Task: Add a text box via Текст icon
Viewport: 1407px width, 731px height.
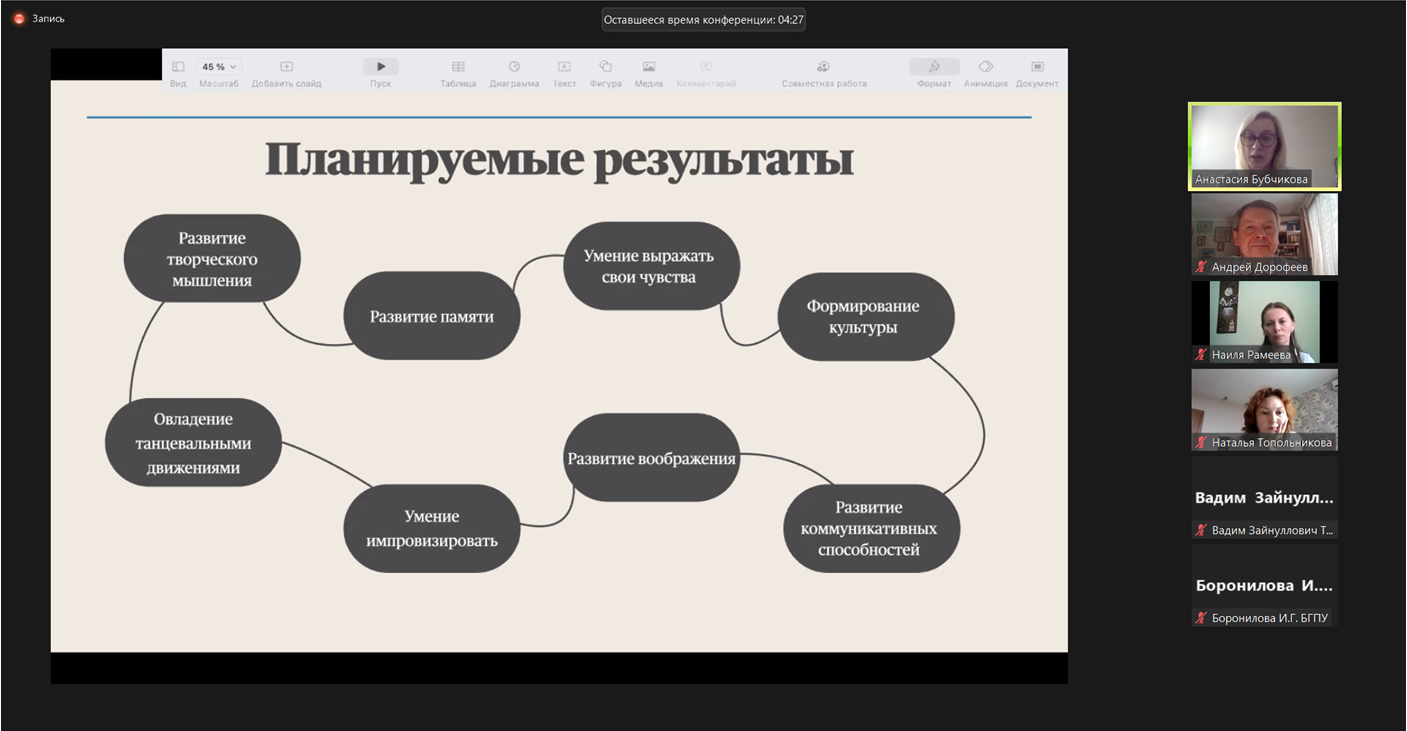Action: (x=564, y=67)
